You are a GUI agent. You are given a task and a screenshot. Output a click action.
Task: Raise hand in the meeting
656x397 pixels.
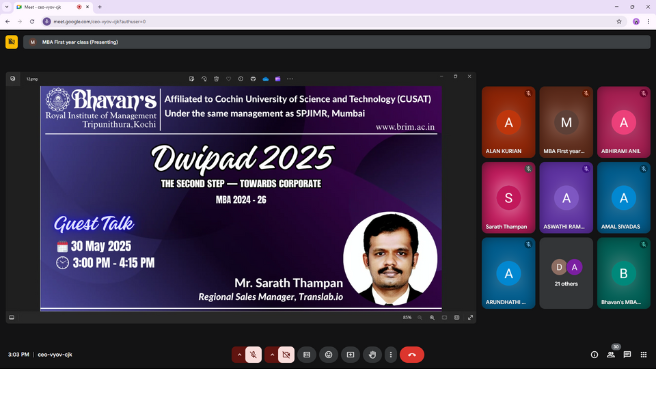pos(372,355)
